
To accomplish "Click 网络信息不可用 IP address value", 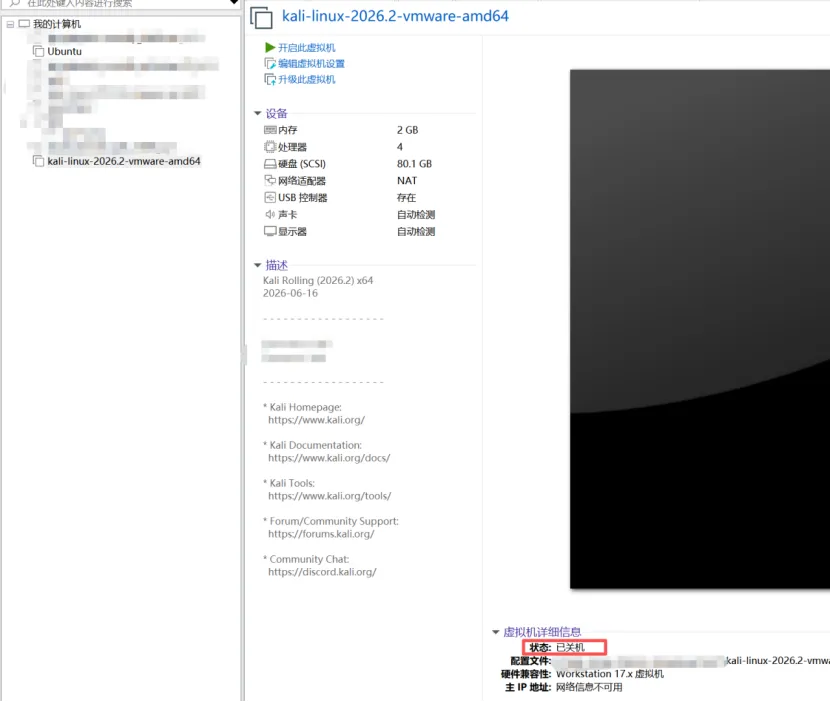I will click(x=589, y=687).
